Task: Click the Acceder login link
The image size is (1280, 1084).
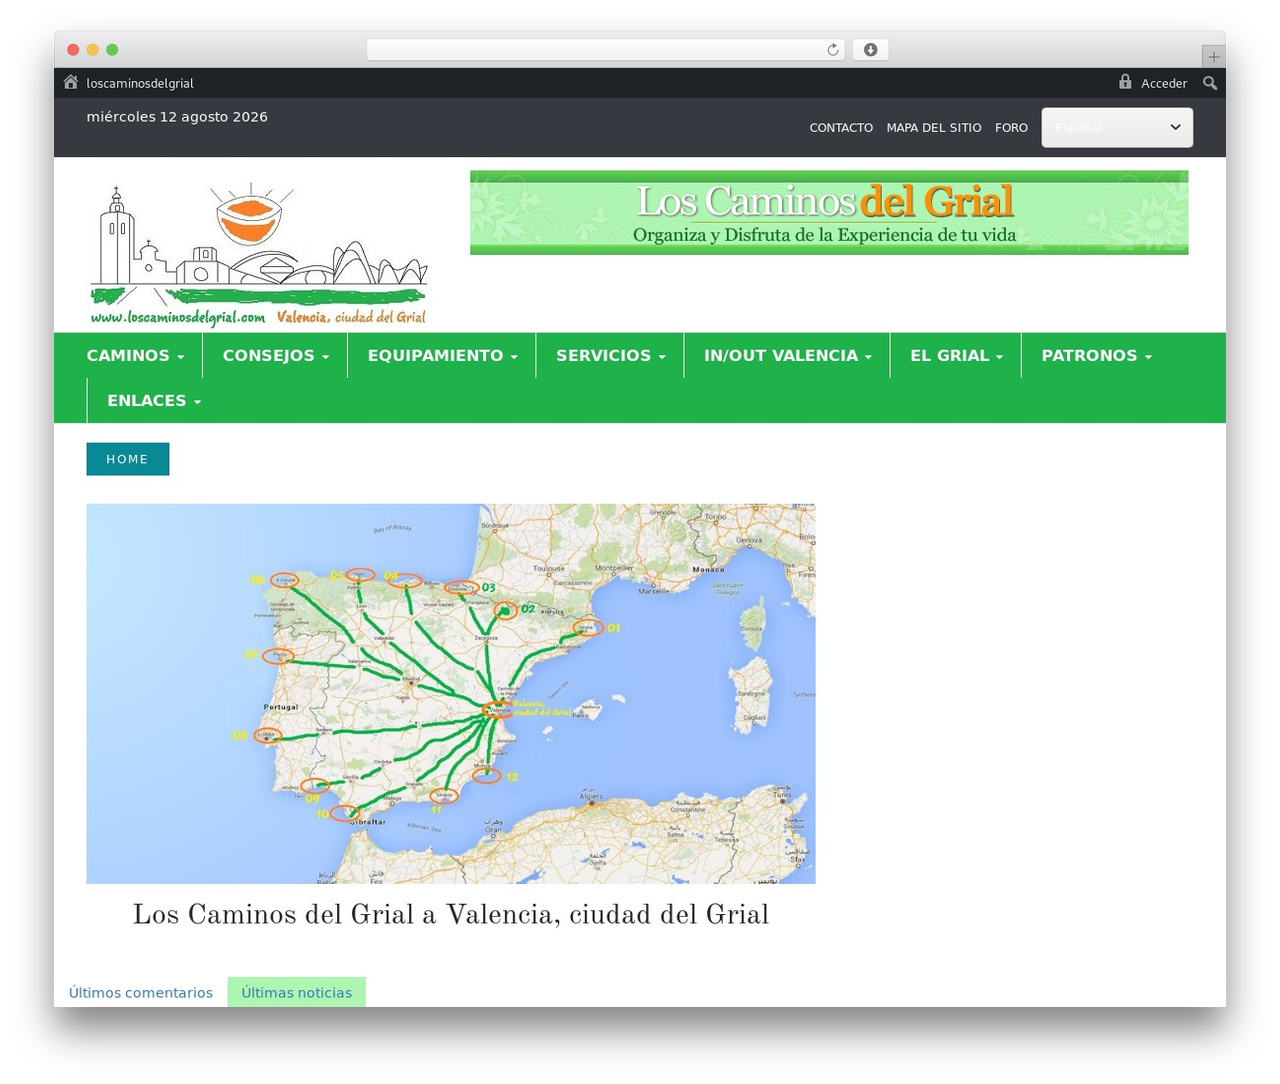Action: point(1164,83)
